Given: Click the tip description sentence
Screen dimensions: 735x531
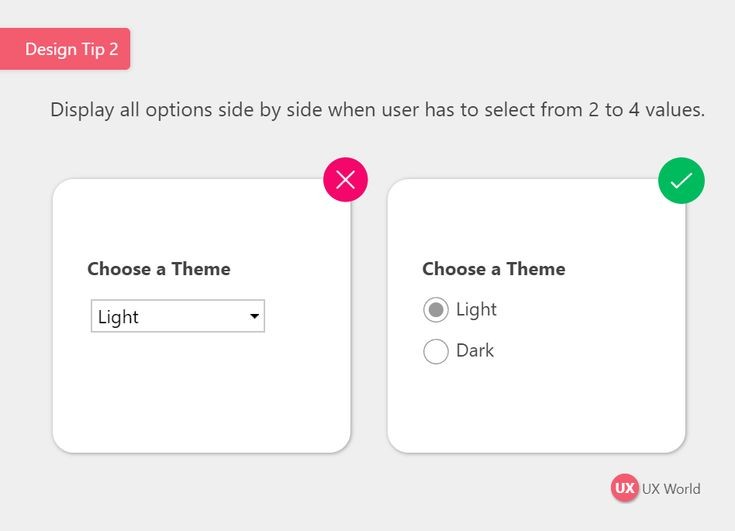Looking at the screenshot, I should click(x=377, y=110).
